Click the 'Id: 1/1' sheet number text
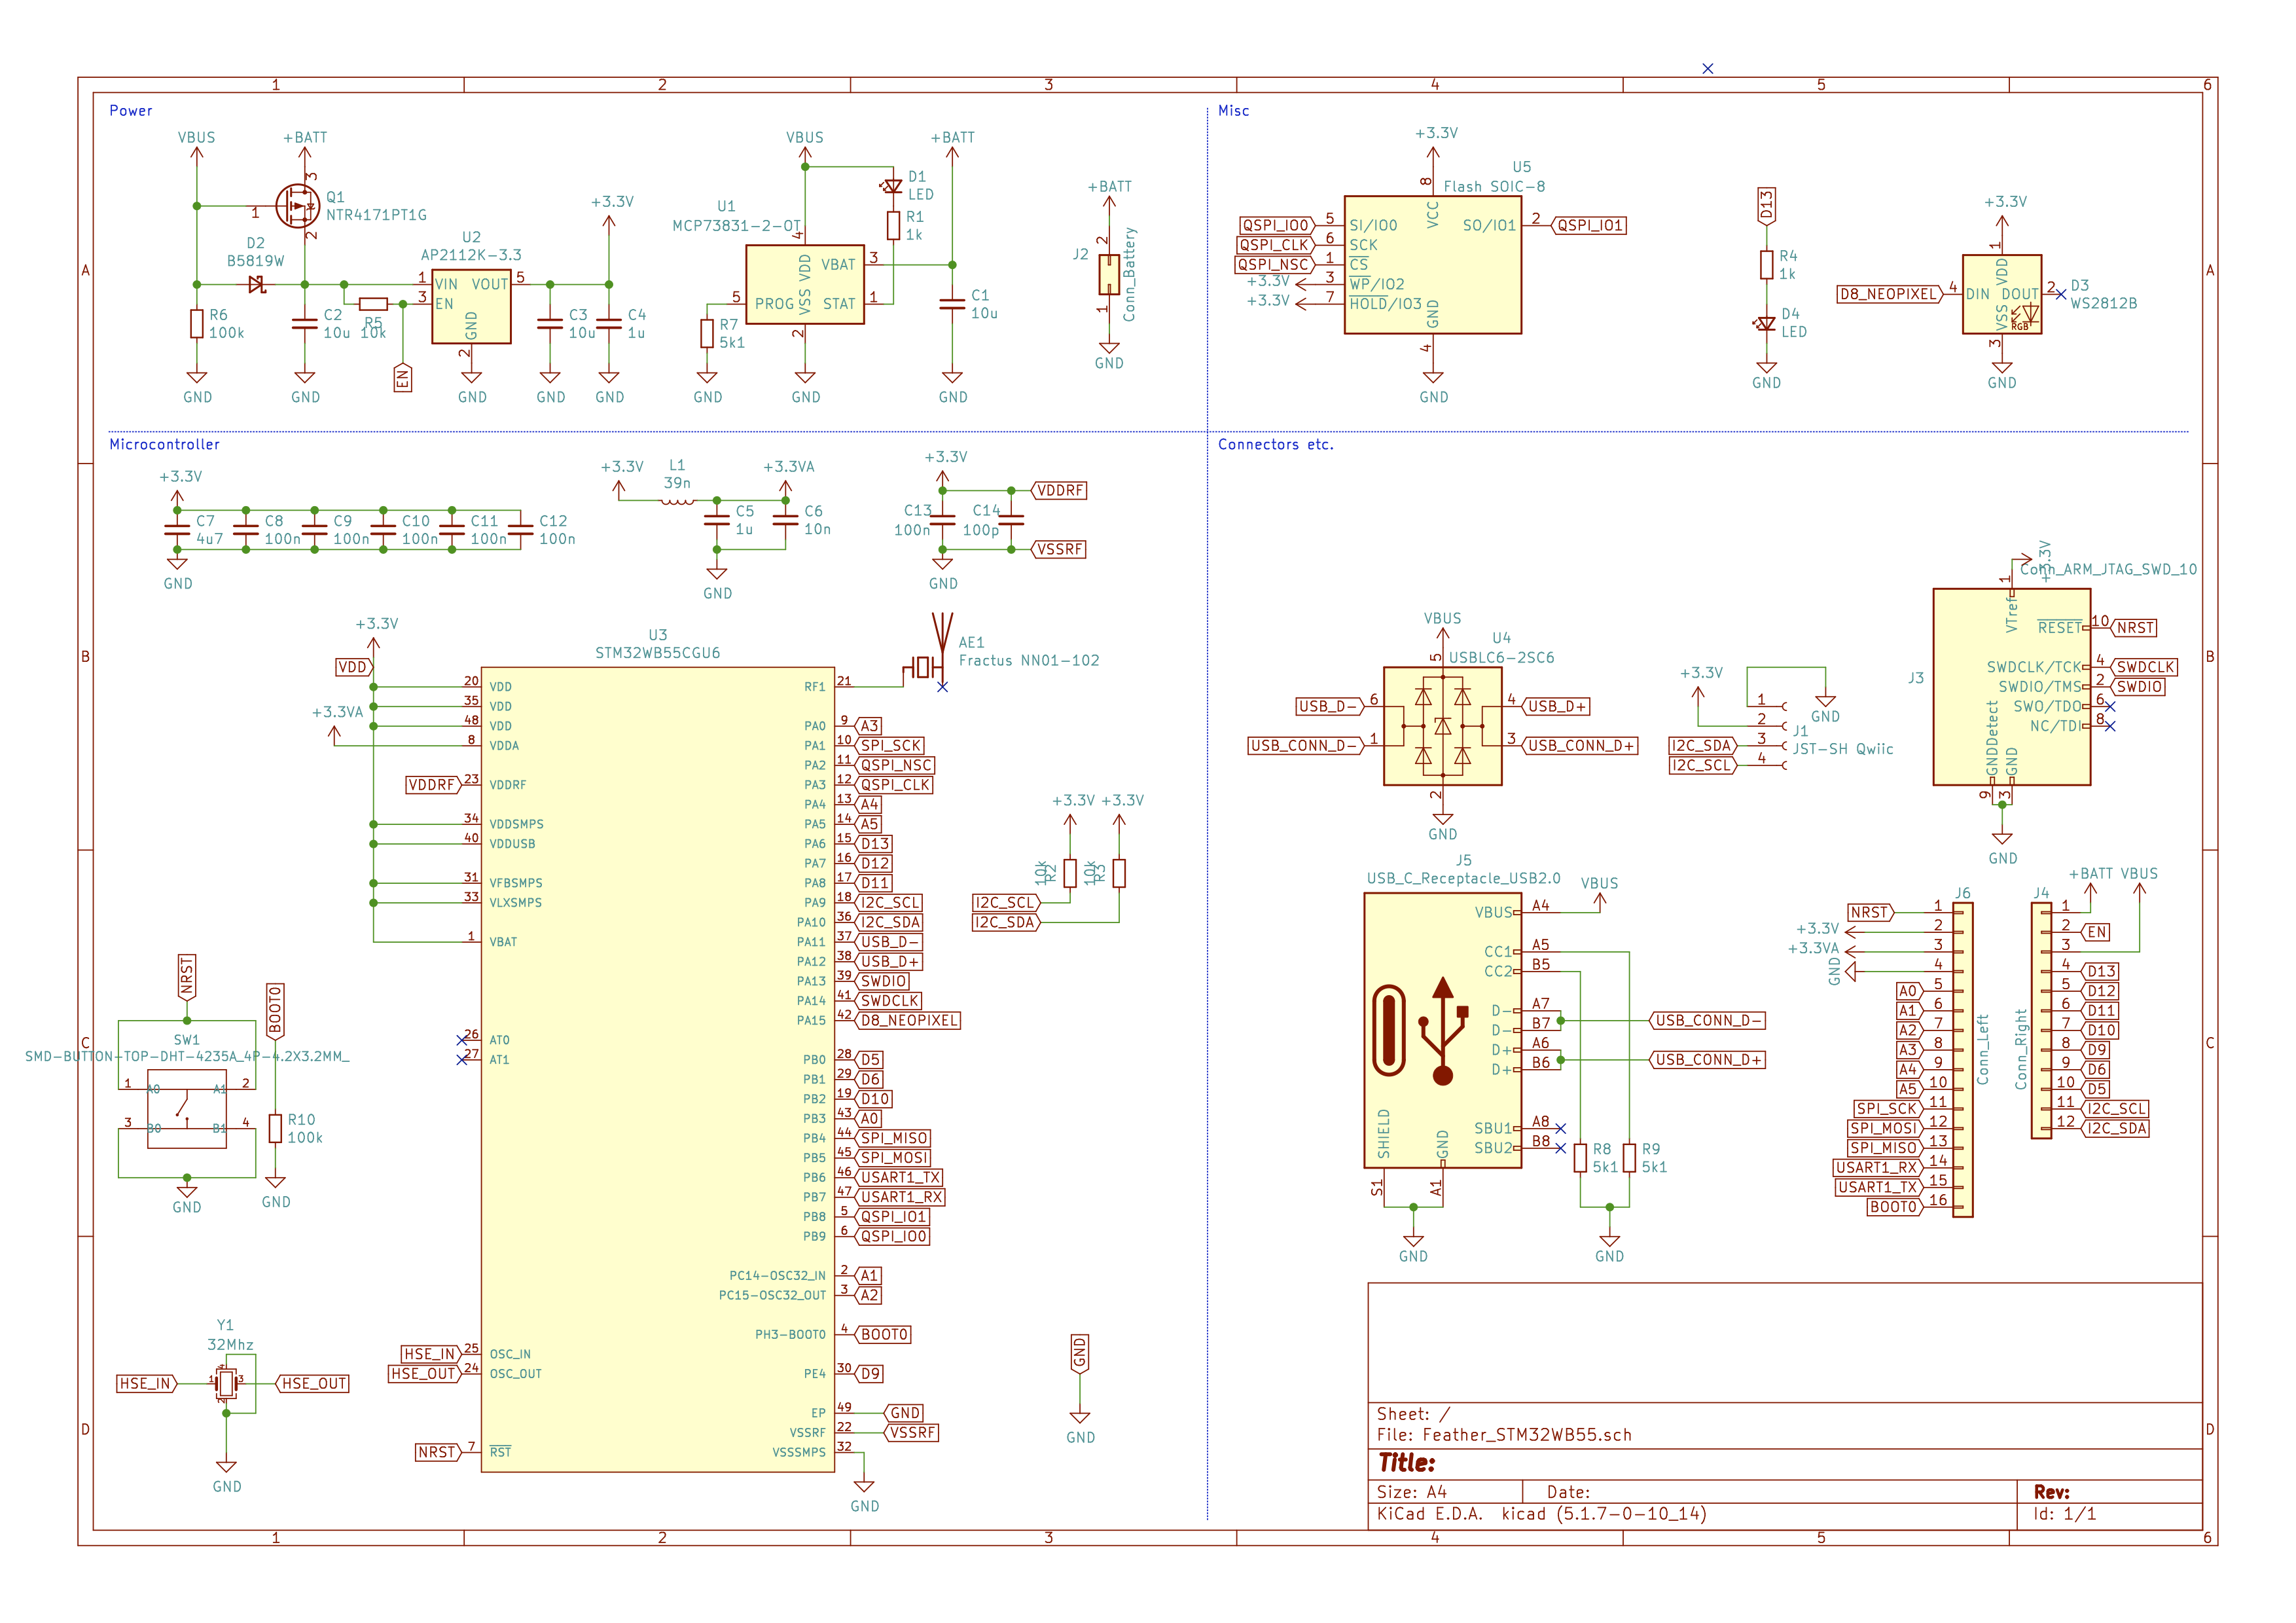Image resolution: width=2296 pixels, height=1623 pixels. click(2064, 1514)
